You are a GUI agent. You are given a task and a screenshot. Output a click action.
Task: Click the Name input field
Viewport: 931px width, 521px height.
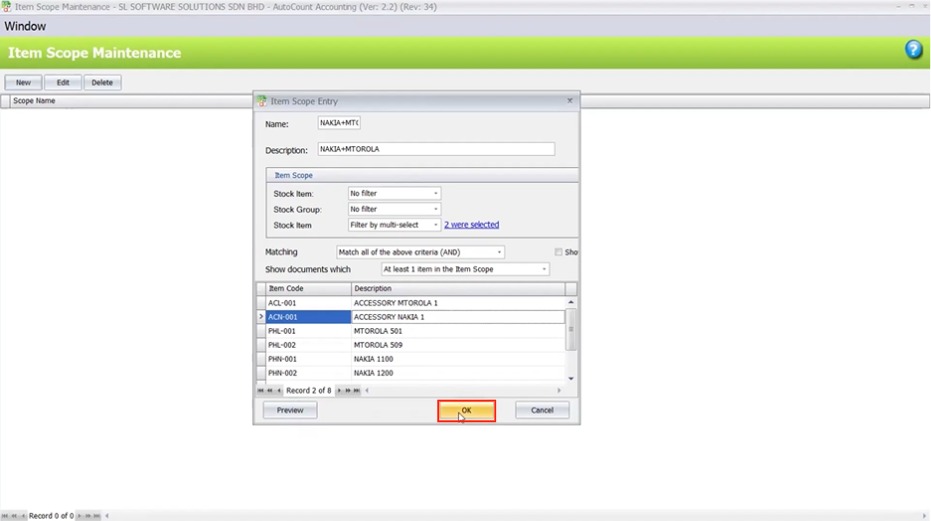click(339, 123)
